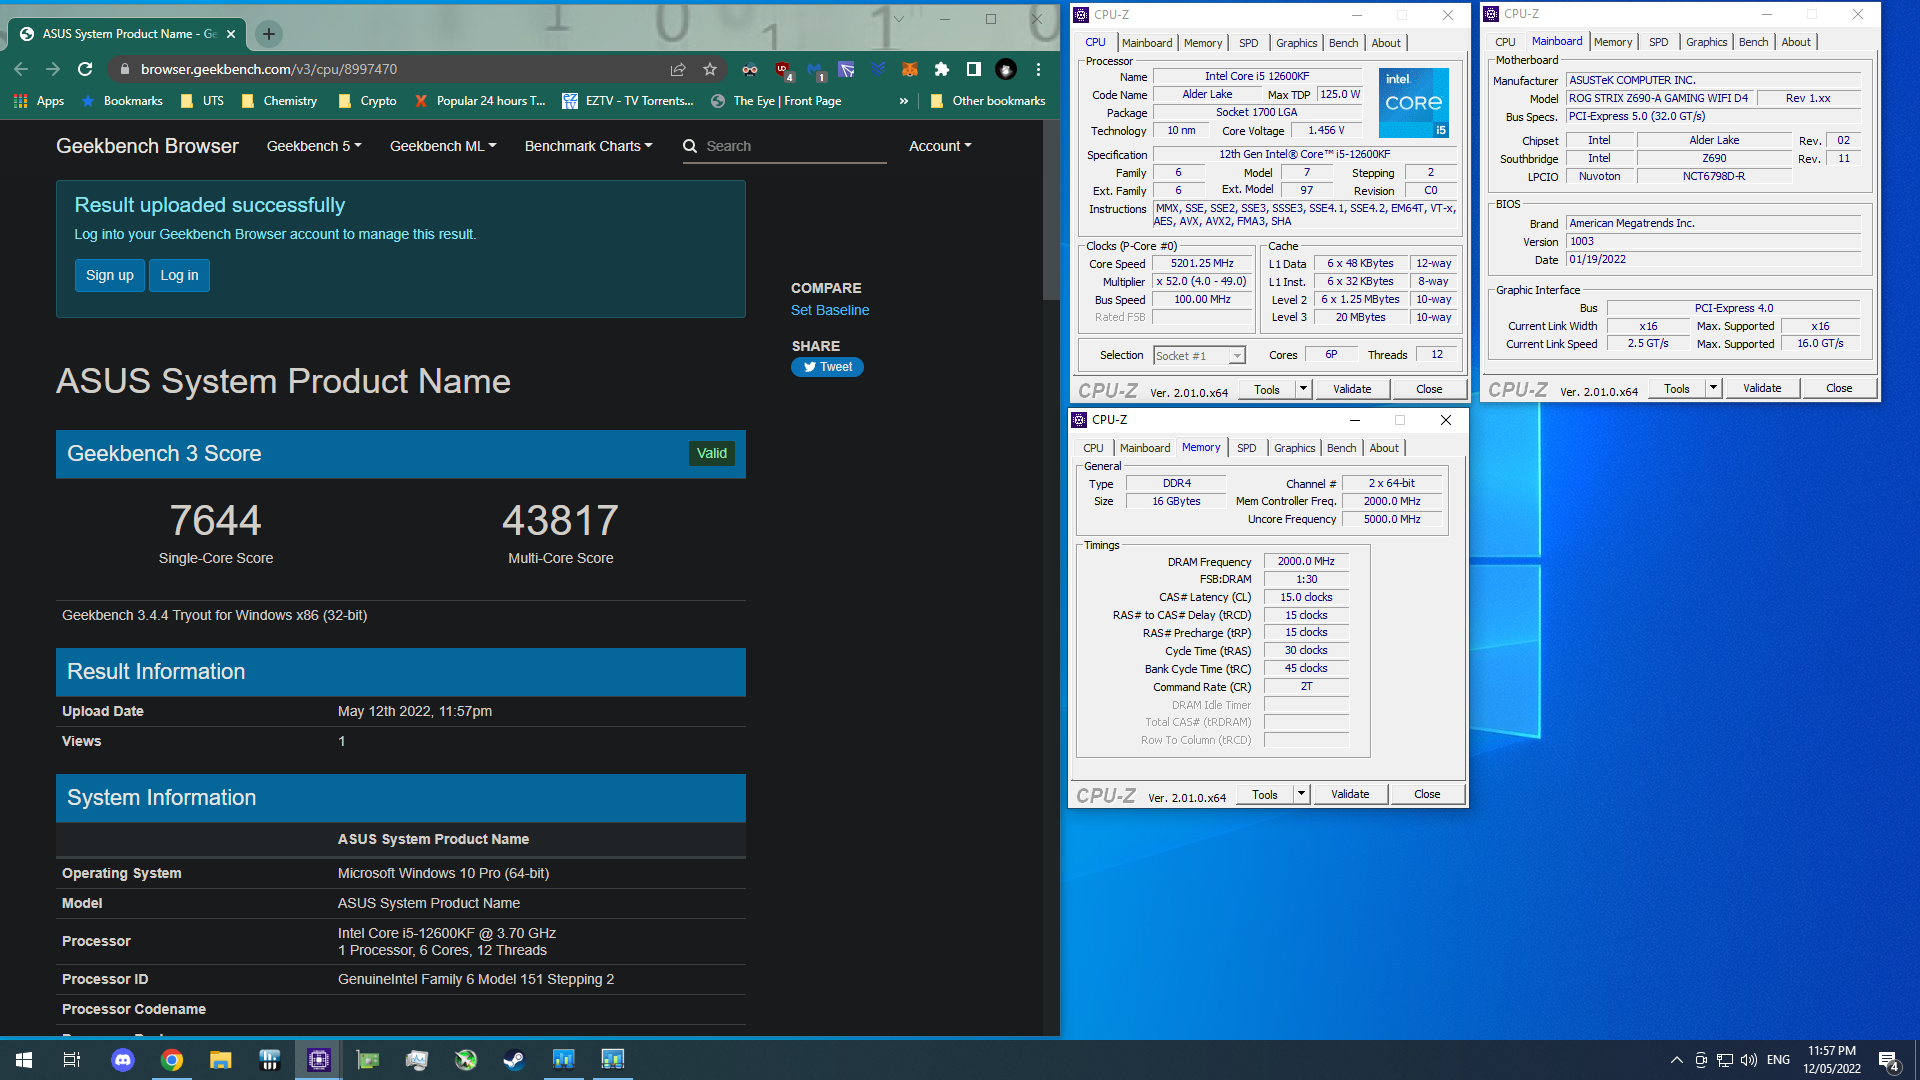This screenshot has width=1920, height=1080.
Task: Open Memory tab in top-left CPU-Z
Action: [1202, 43]
